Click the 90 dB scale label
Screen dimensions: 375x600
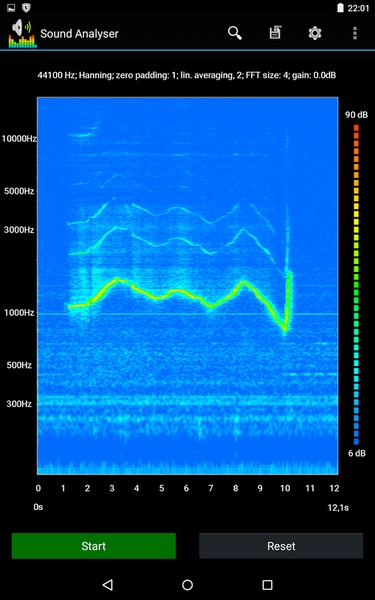[x=357, y=115]
